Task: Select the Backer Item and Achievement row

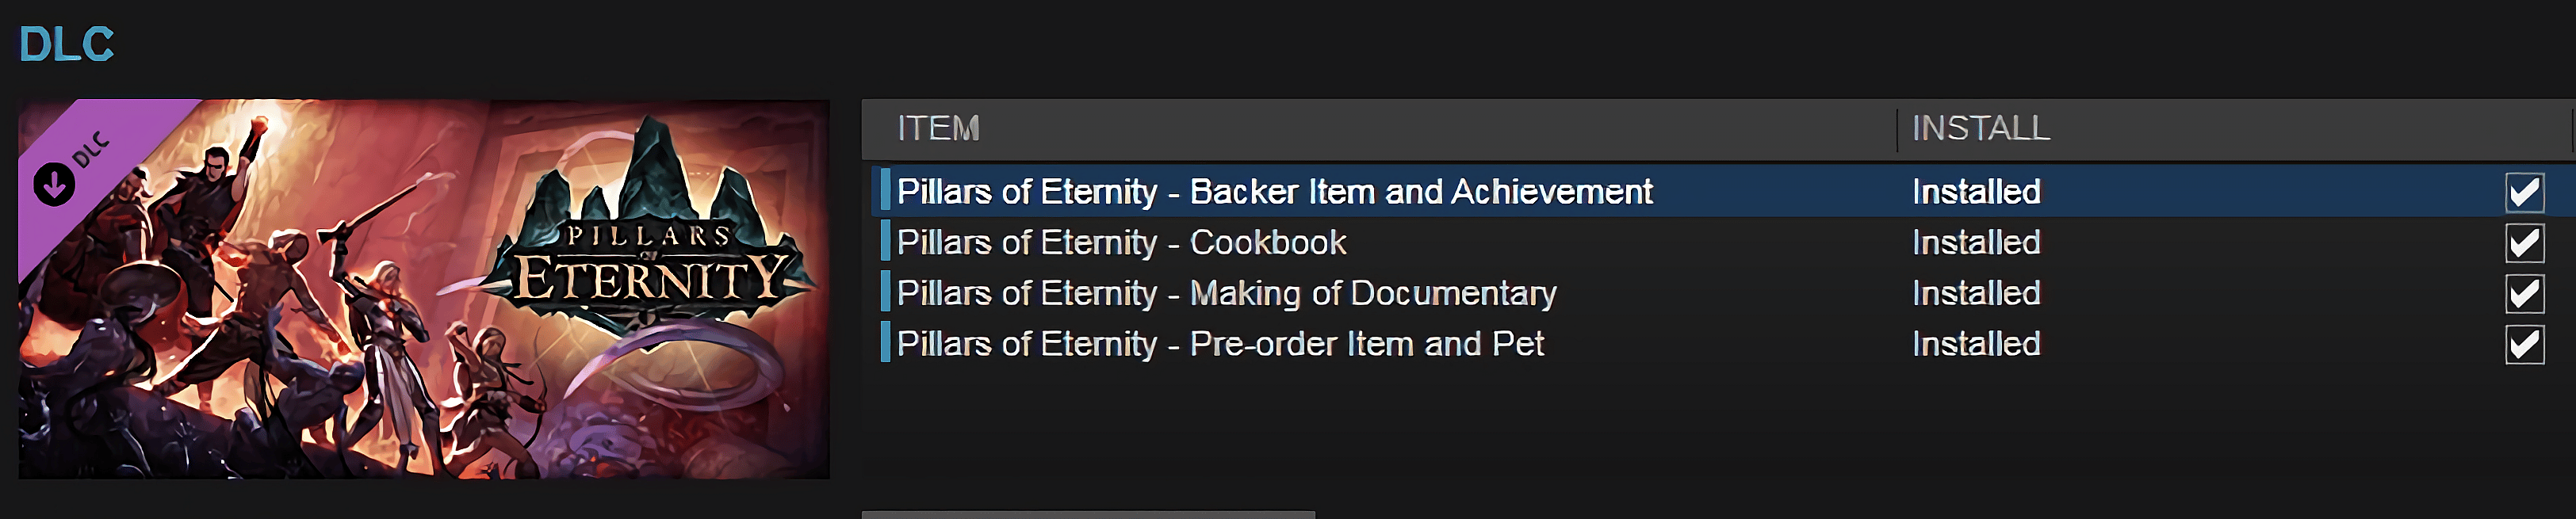Action: [1274, 191]
